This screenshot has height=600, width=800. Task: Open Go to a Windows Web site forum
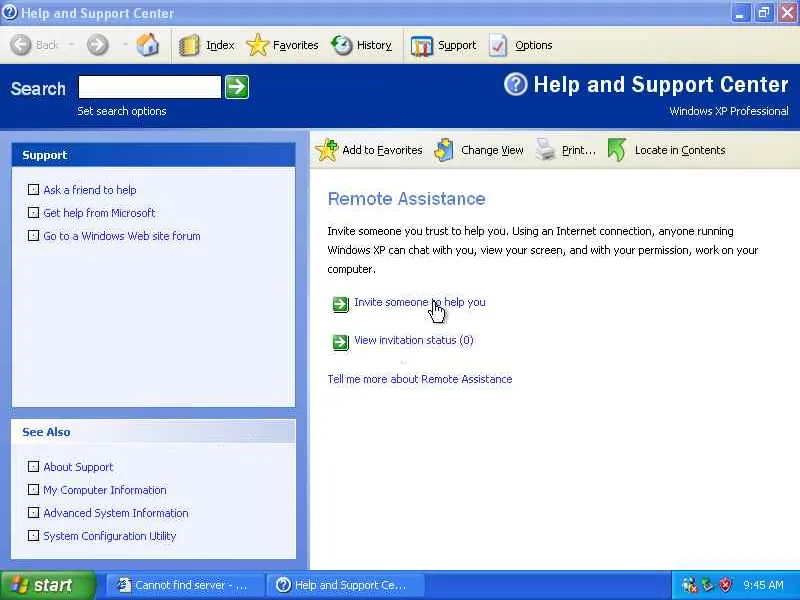pyautogui.click(x=122, y=236)
